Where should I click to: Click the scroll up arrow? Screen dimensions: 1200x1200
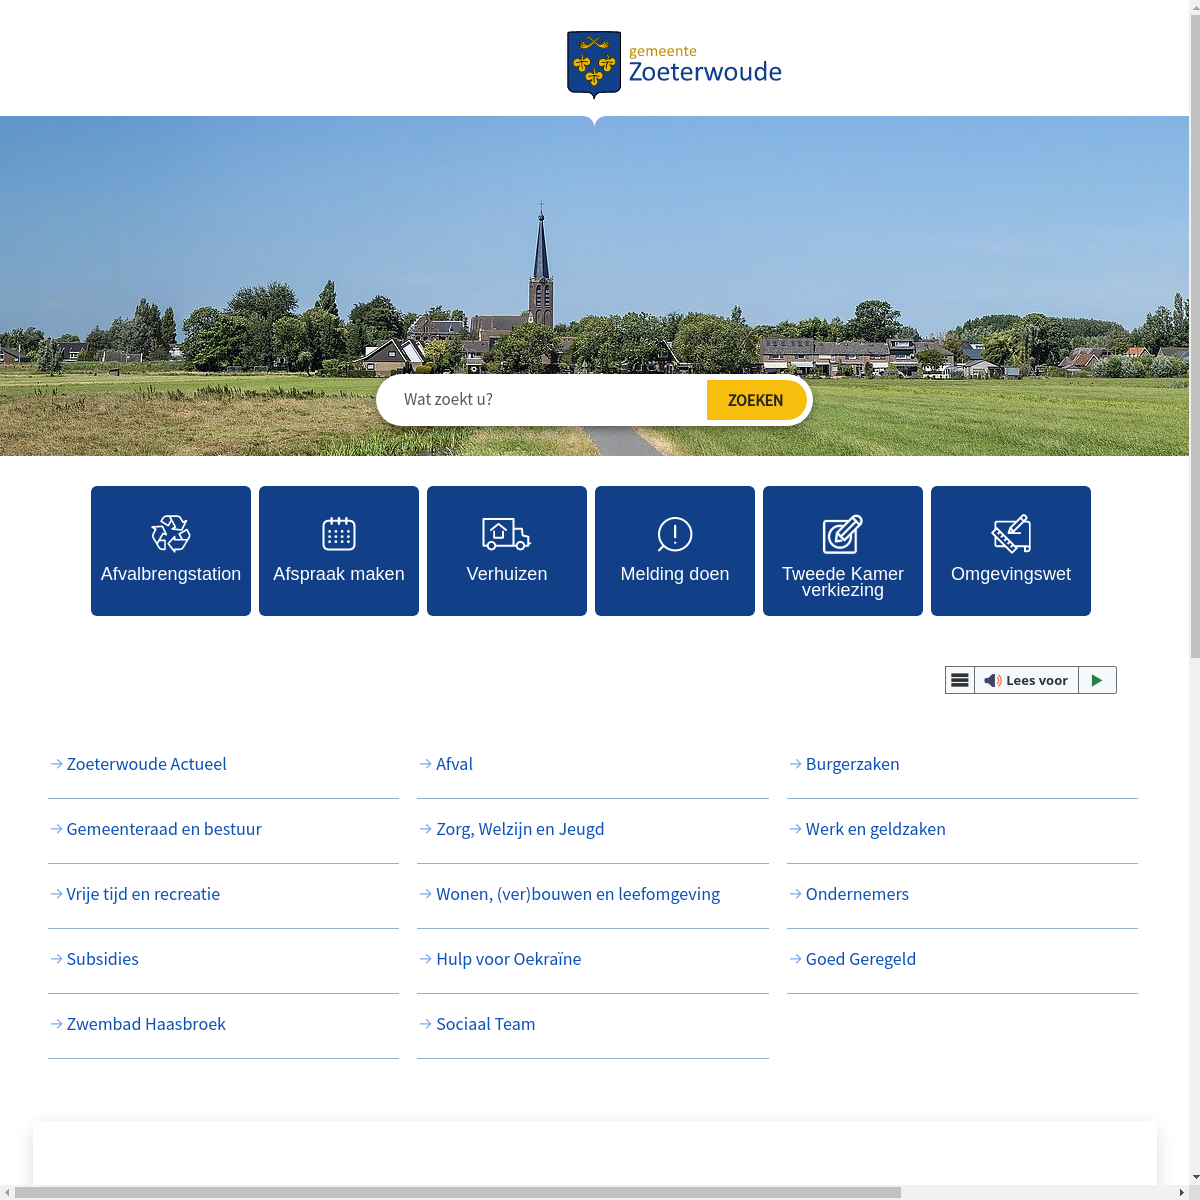click(x=1194, y=7)
